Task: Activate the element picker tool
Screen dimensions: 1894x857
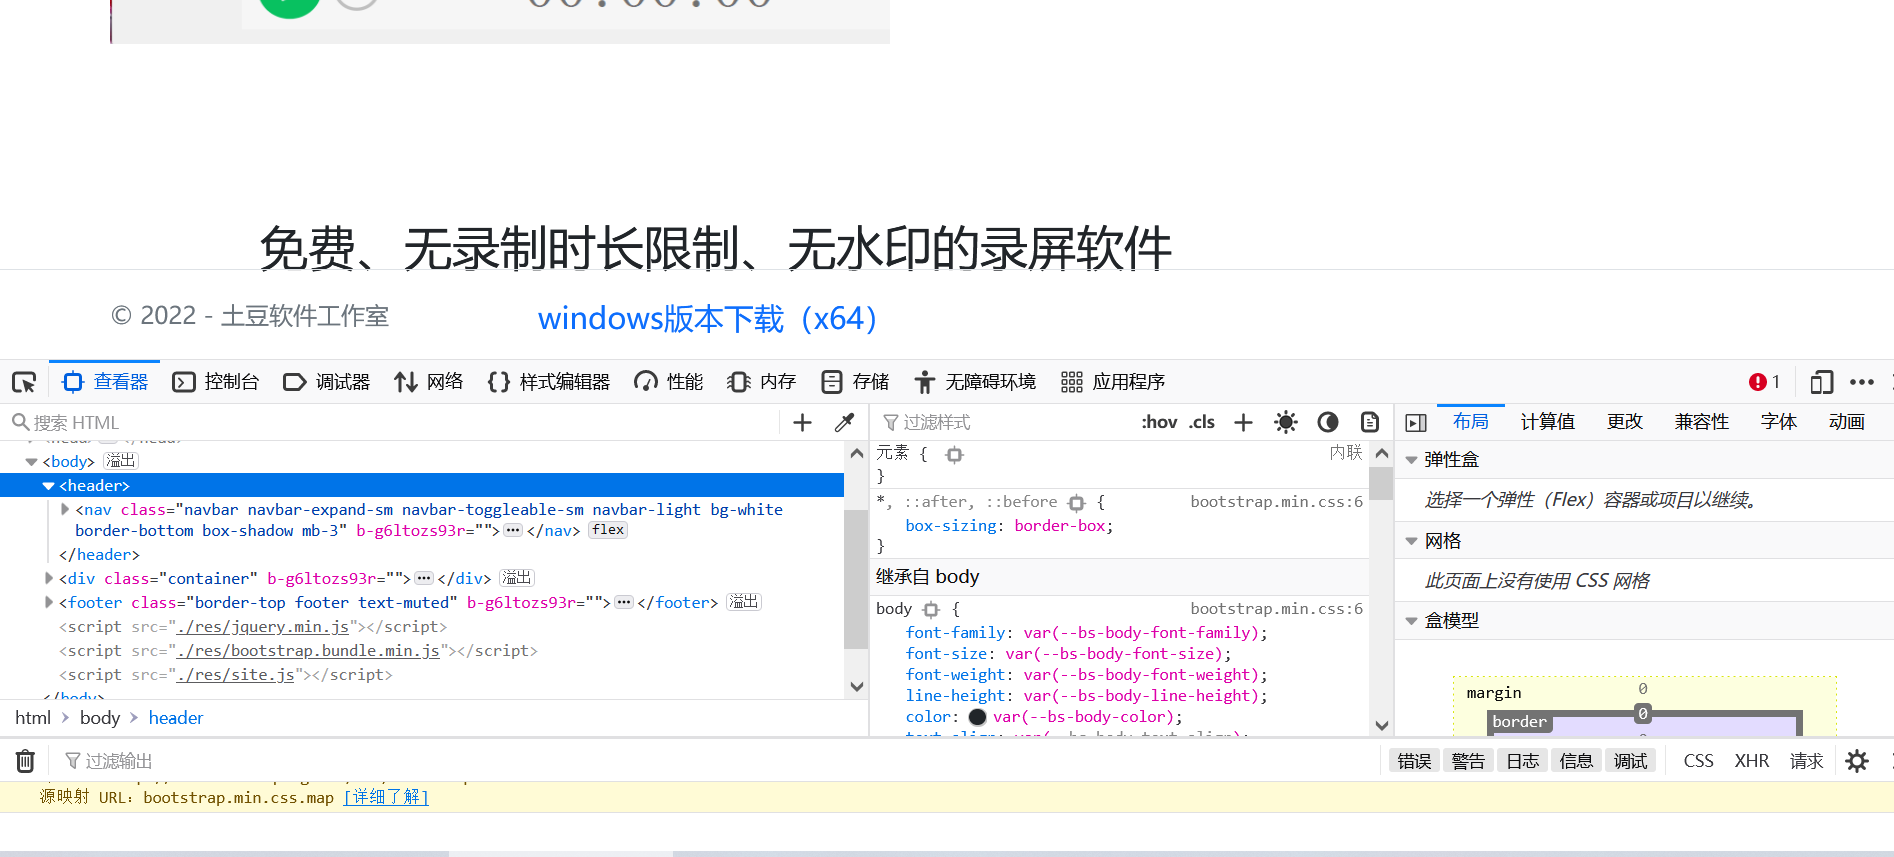Action: pos(24,382)
